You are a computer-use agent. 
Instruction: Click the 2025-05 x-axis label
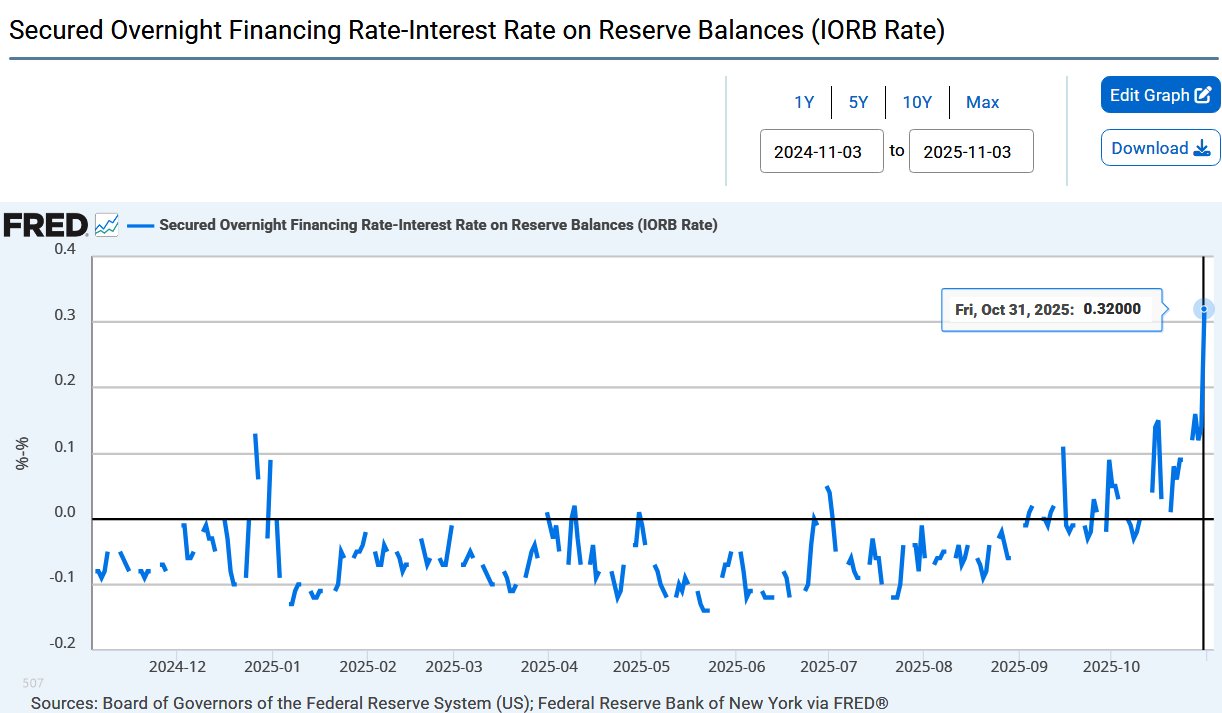coord(640,665)
